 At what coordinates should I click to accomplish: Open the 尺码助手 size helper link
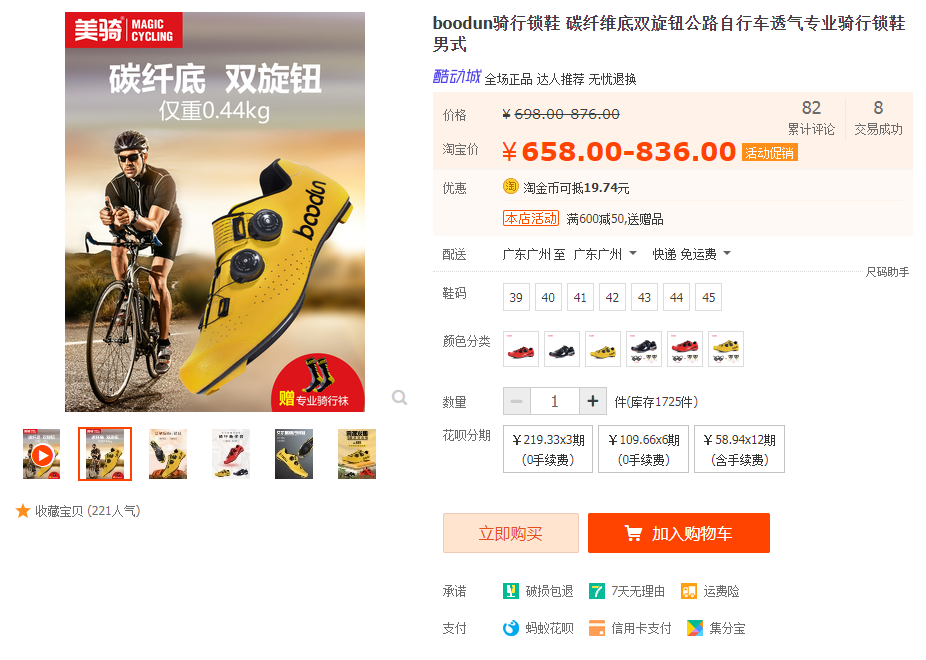pyautogui.click(x=887, y=272)
